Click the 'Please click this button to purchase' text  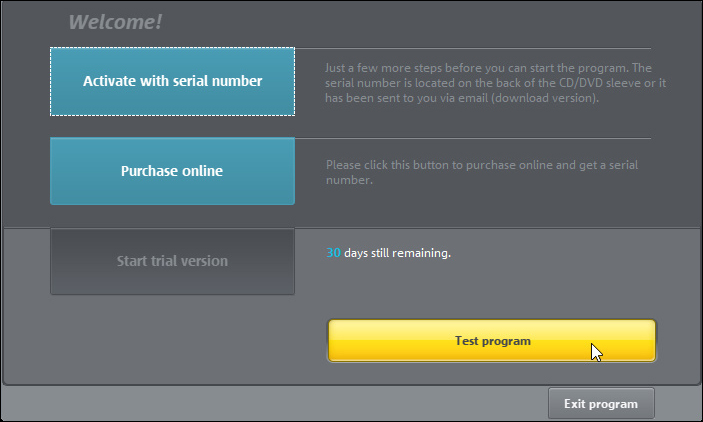pos(482,172)
